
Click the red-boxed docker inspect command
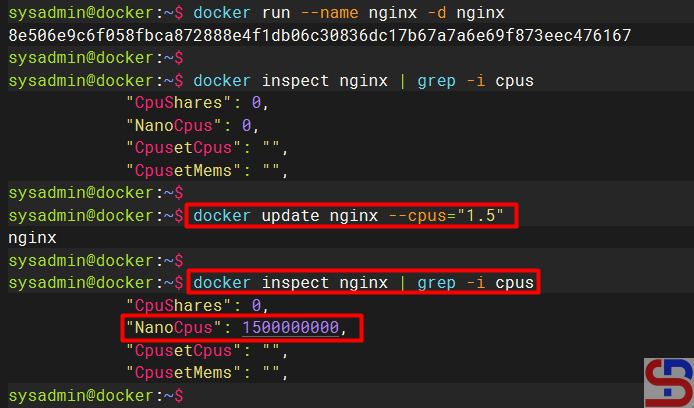click(x=363, y=283)
